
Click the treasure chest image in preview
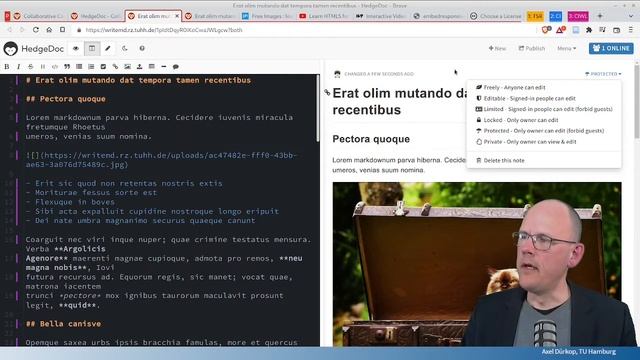tap(477, 264)
